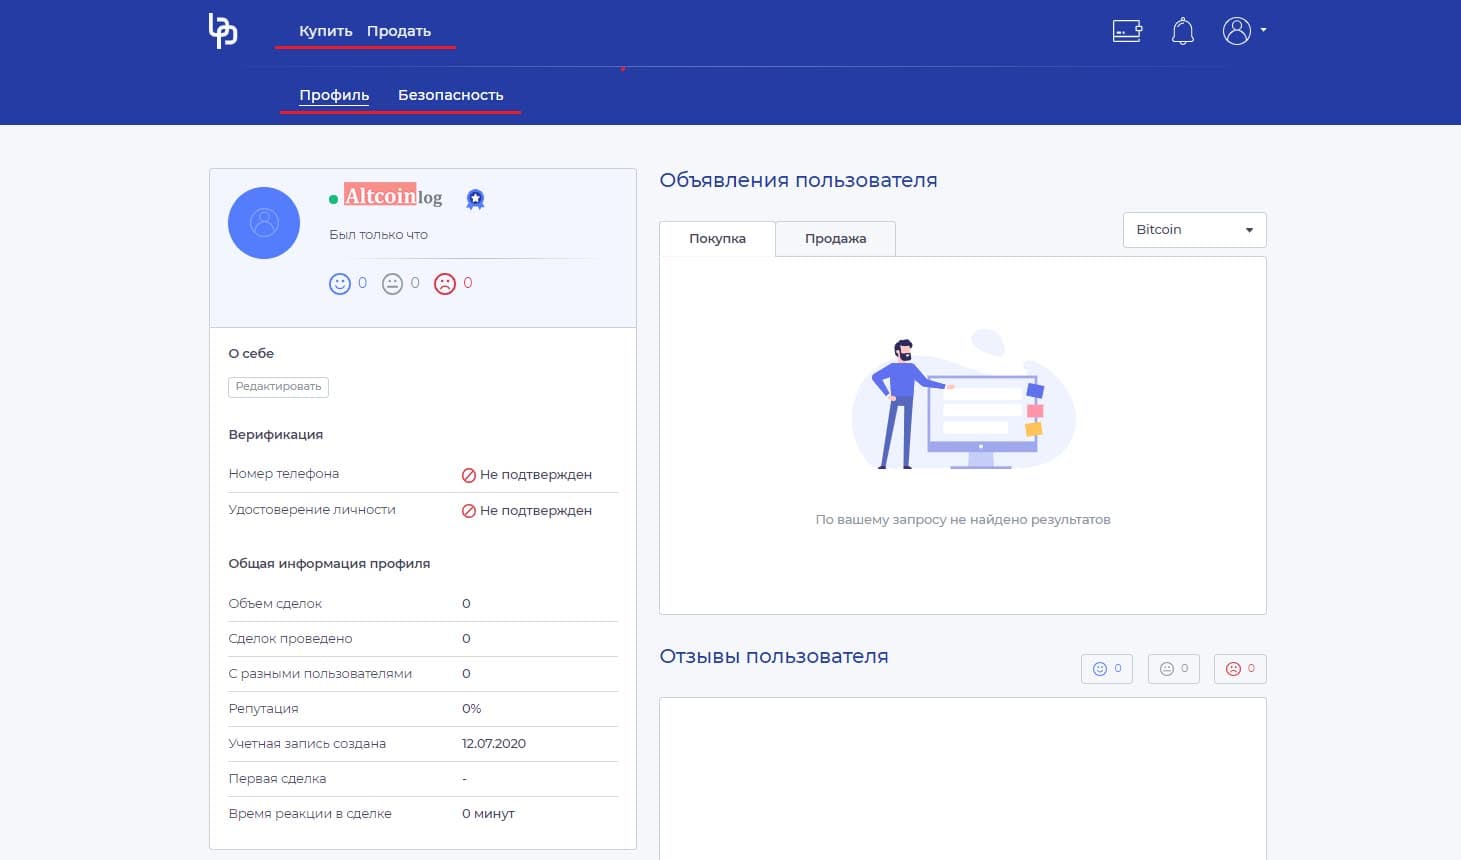Click the verified badge next to Altcoinlog
1461x860 pixels.
[x=475, y=199]
